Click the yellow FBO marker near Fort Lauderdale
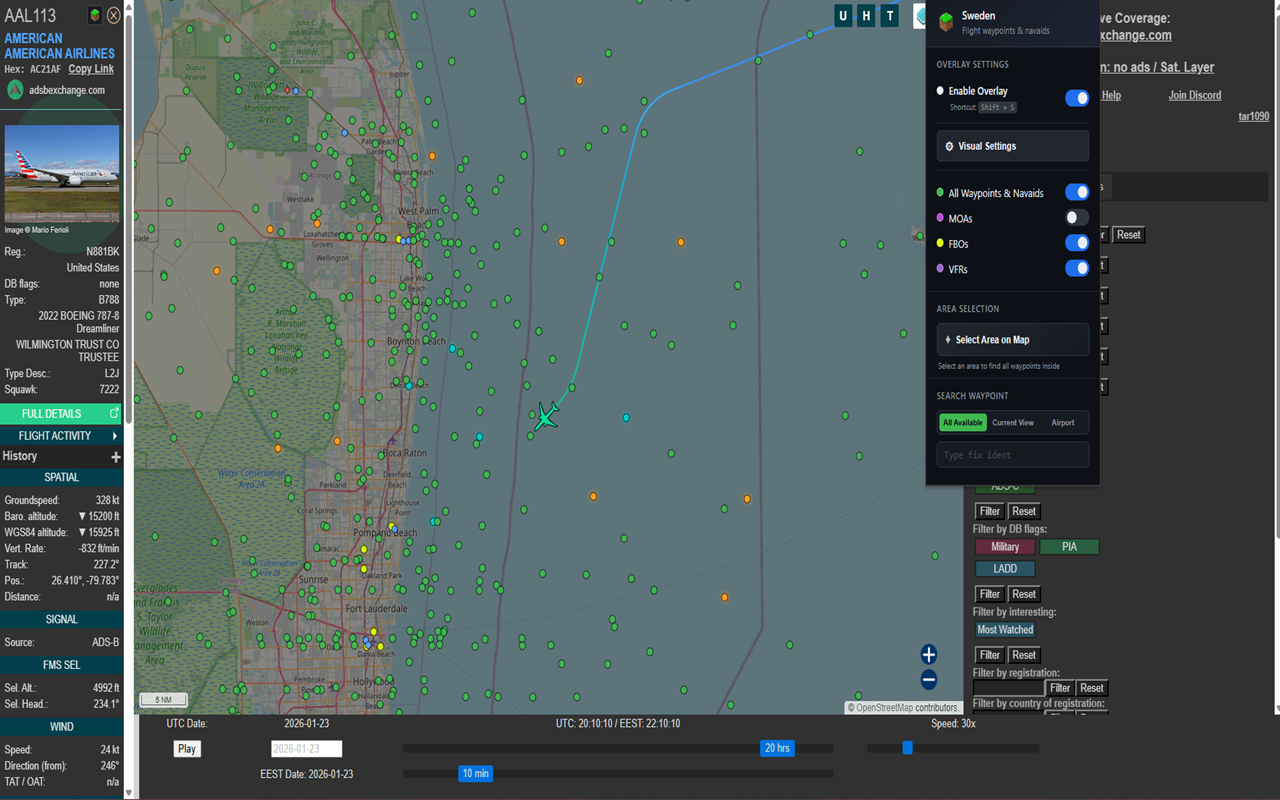The width and height of the screenshot is (1280, 800). [374, 631]
